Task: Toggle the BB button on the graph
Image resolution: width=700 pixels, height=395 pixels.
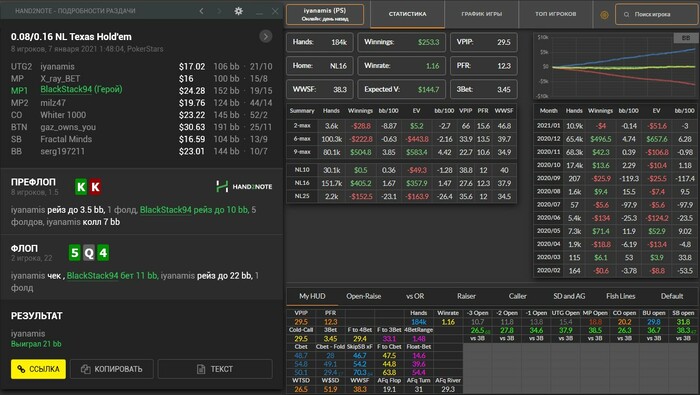Action: click(685, 38)
